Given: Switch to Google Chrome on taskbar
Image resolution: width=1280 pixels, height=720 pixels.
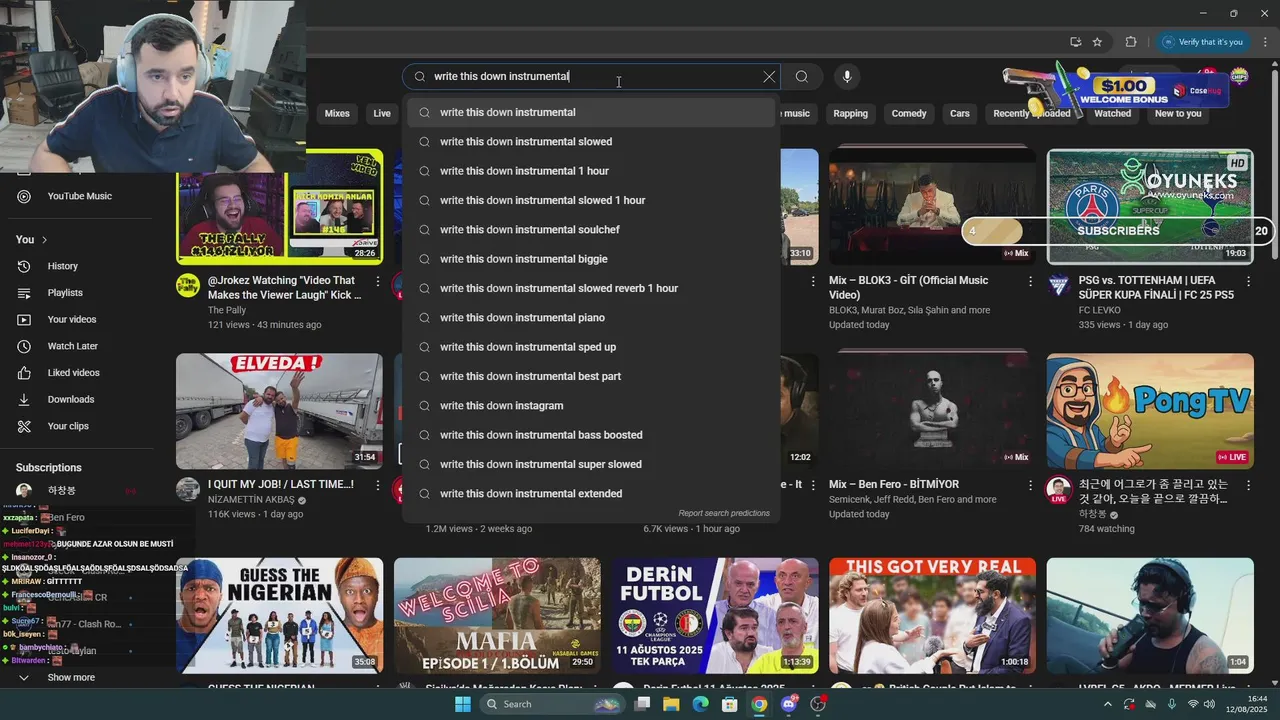Looking at the screenshot, I should tap(759, 704).
